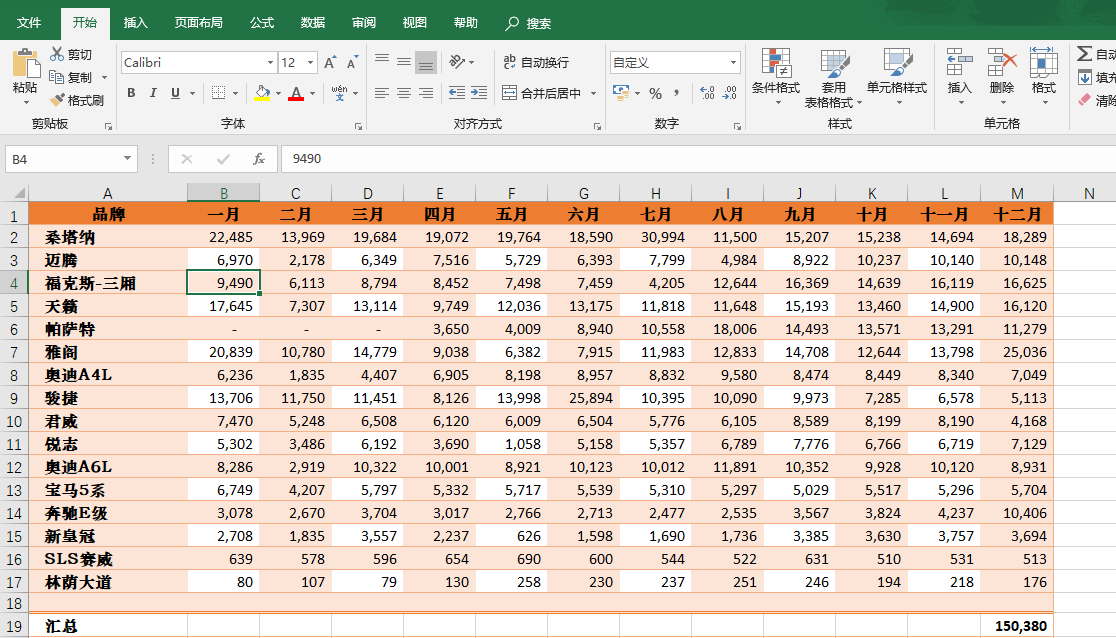Viewport: 1116px width, 638px height.
Task: Click 自动换行 wrap text button
Action: (x=536, y=63)
